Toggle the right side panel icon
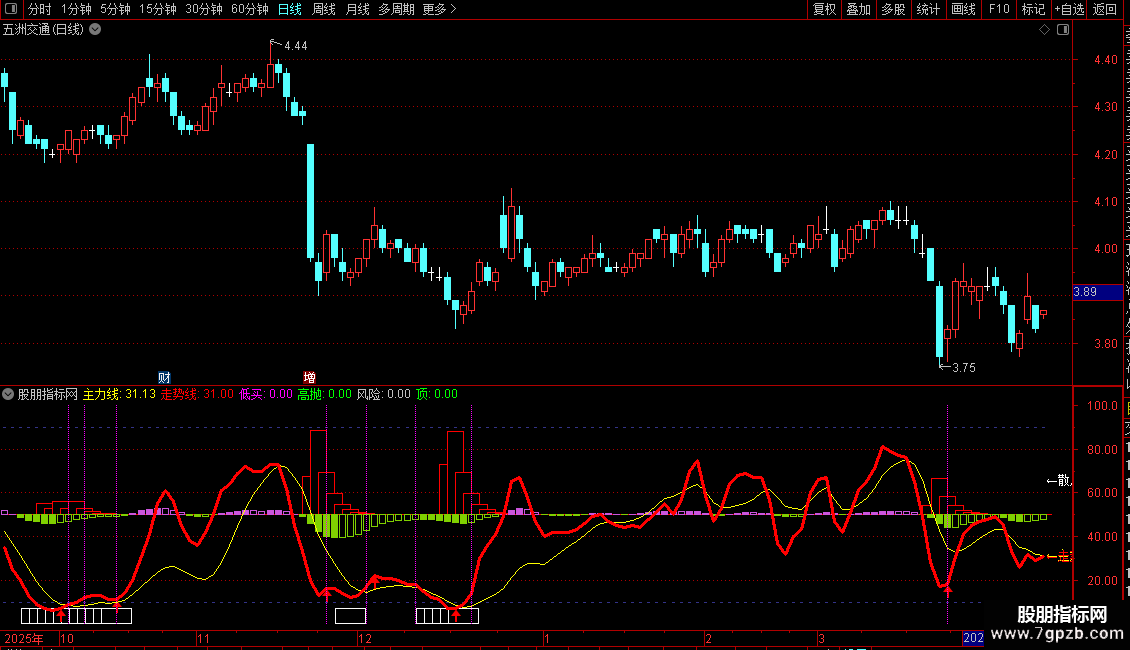 point(1063,30)
